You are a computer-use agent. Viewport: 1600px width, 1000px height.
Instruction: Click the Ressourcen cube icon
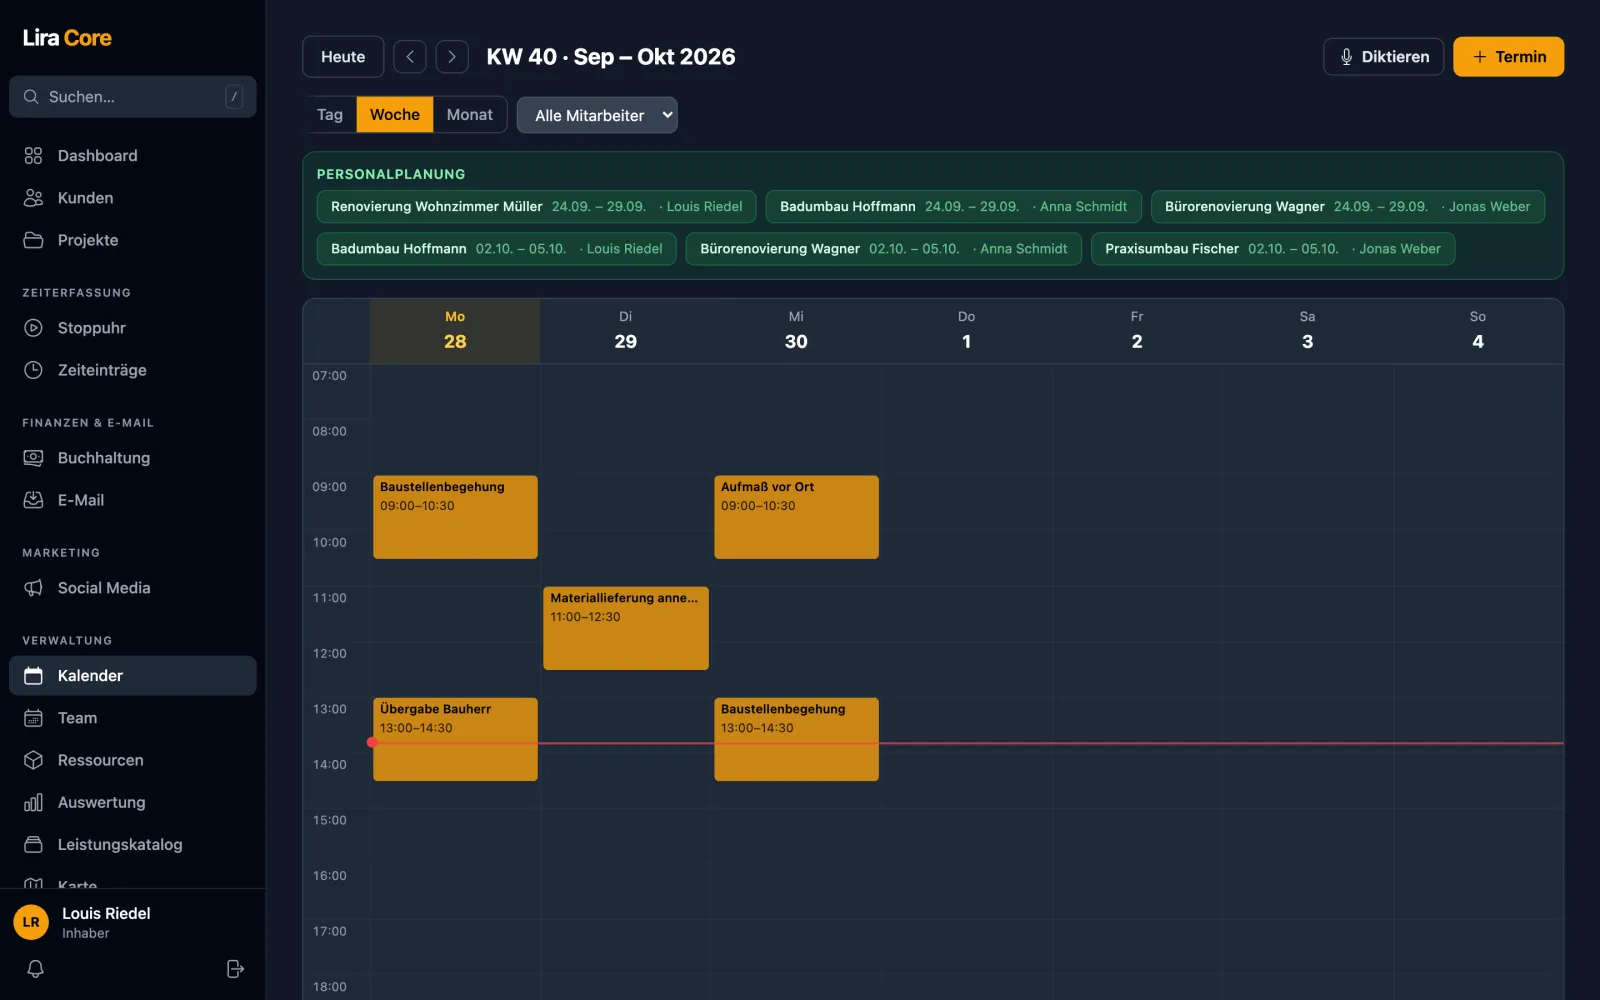coord(33,760)
